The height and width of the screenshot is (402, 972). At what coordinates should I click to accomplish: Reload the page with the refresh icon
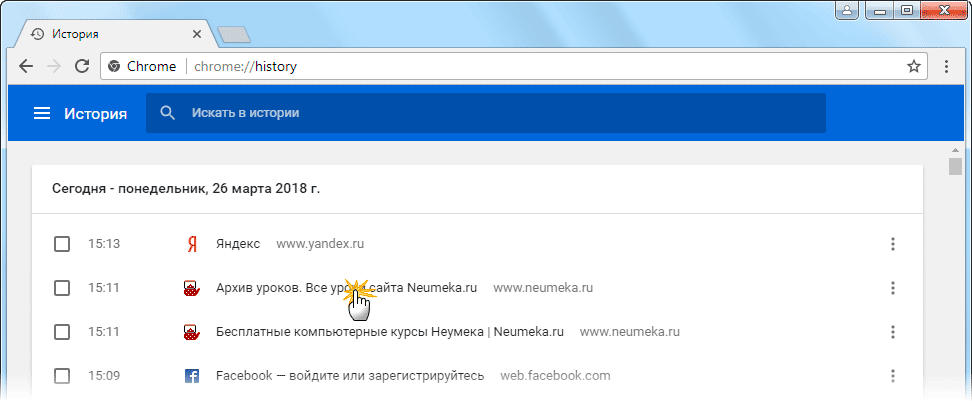pyautogui.click(x=82, y=67)
